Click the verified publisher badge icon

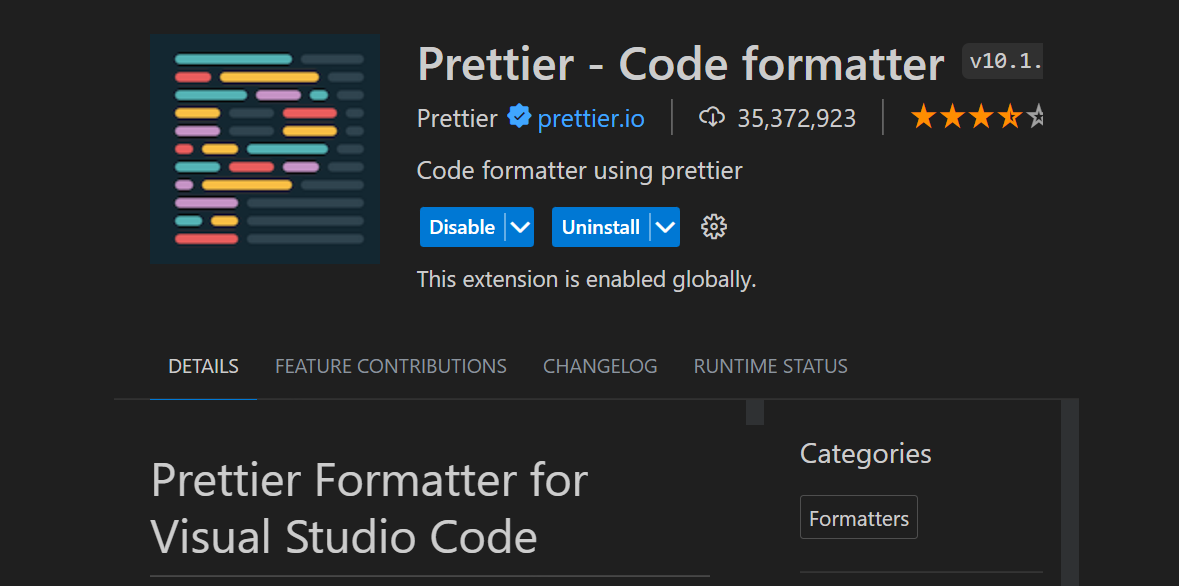click(x=519, y=117)
